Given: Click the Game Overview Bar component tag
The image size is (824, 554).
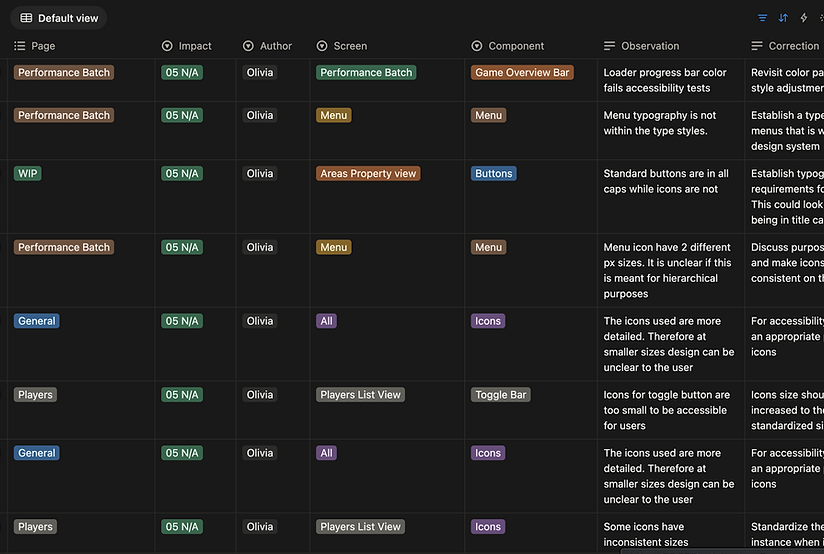Looking at the screenshot, I should 522,73.
